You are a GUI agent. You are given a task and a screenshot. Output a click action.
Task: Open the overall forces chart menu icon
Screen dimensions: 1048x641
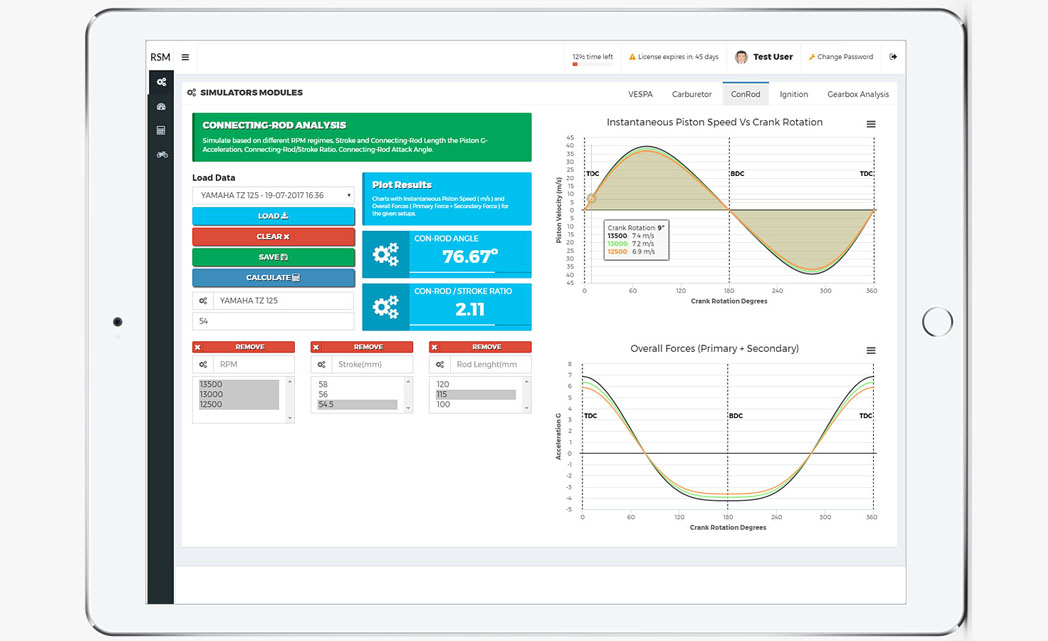point(871,351)
